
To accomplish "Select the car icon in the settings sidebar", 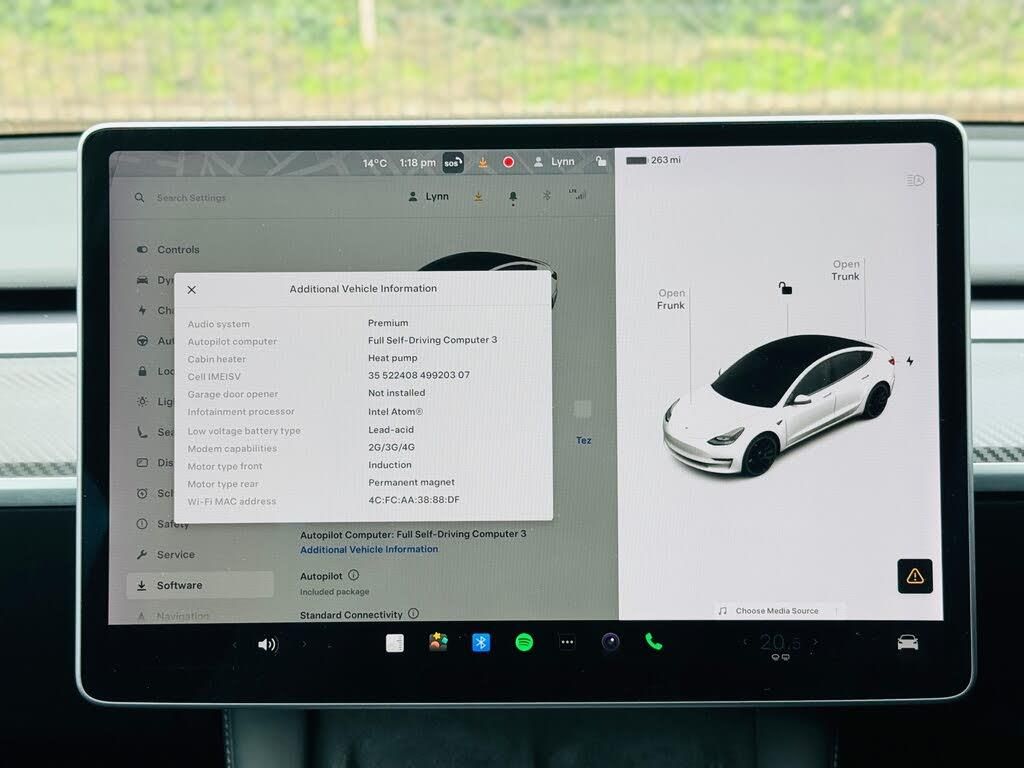I will [142, 280].
